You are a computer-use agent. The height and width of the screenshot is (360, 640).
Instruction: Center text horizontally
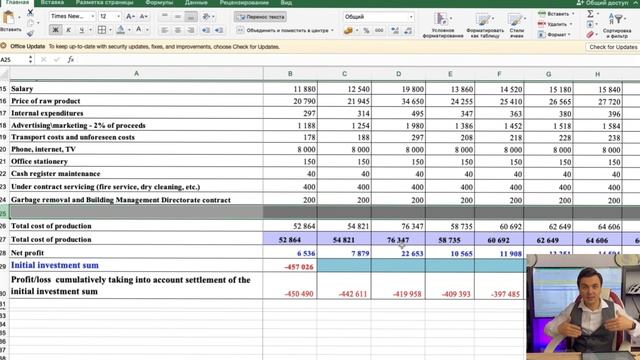[178, 30]
